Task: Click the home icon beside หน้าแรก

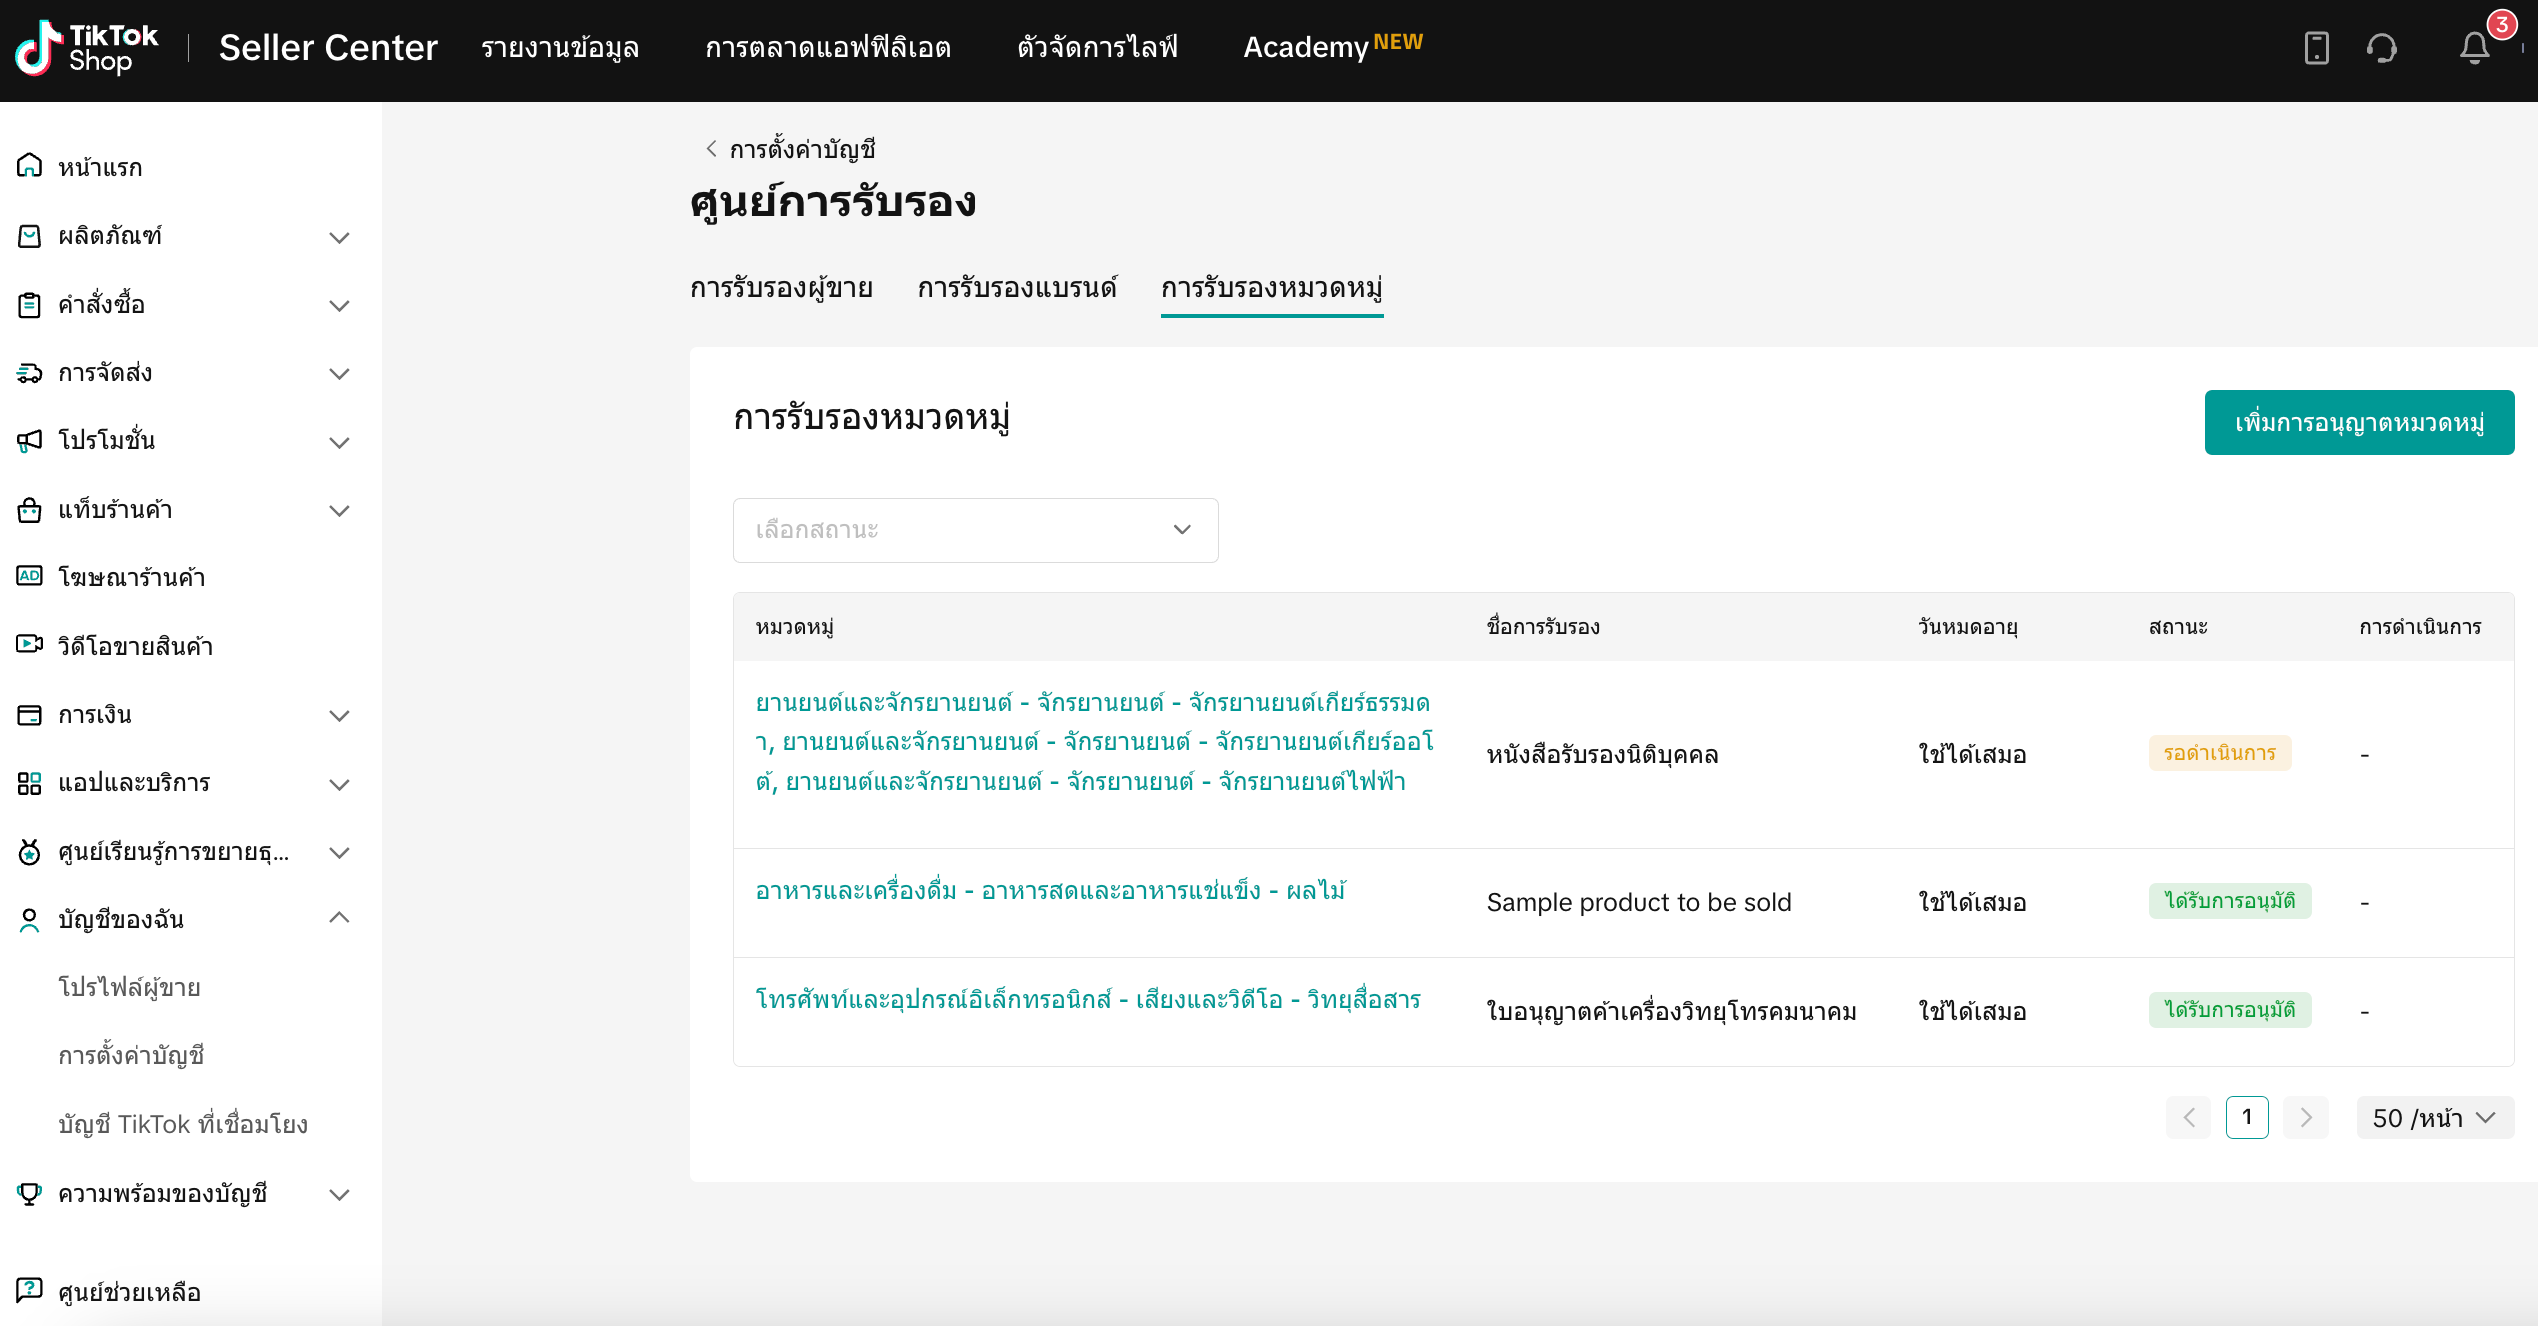Action: click(x=29, y=165)
